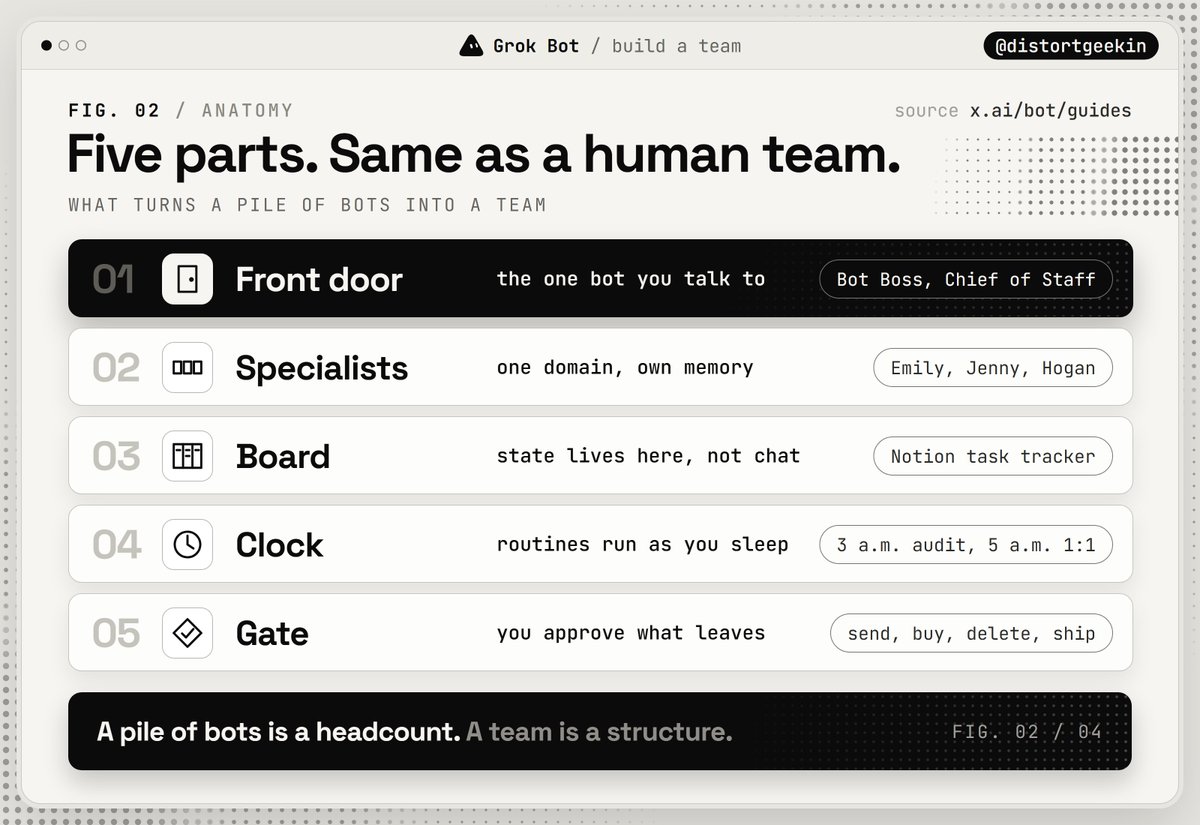Click the "send, buy, delete, ship" pill
Screen dimensions: 1200x825
tap(971, 633)
